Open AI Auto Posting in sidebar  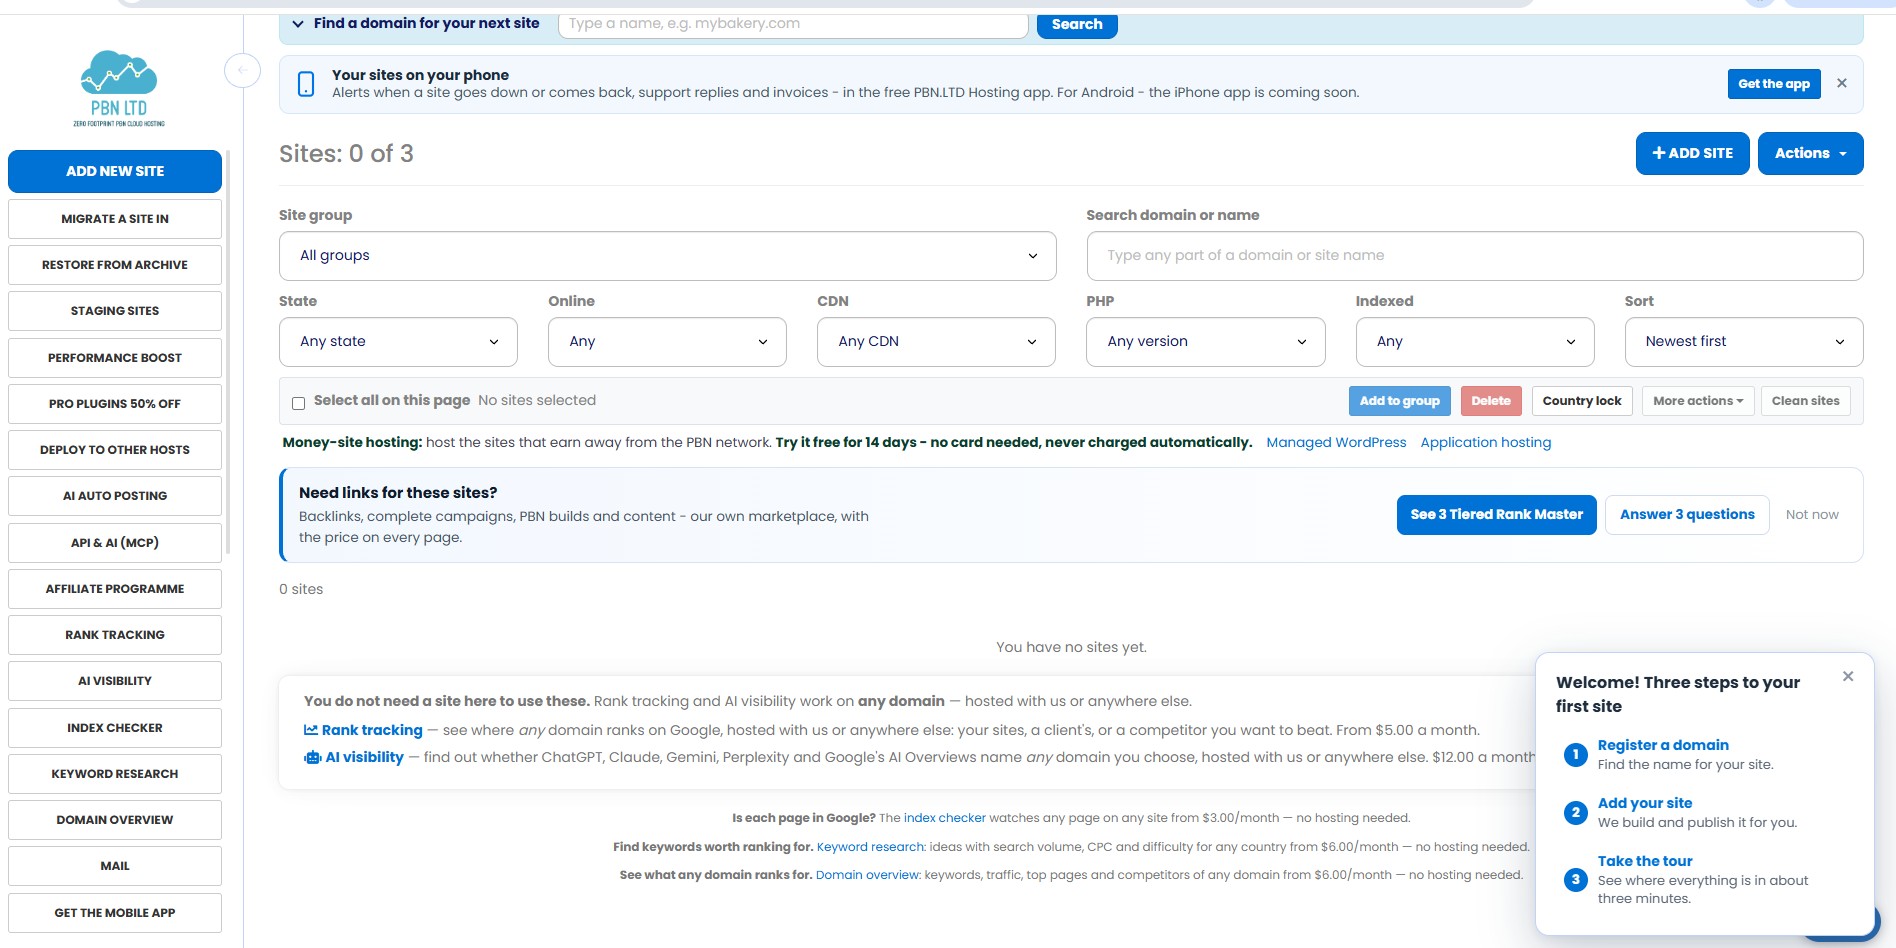click(x=115, y=496)
